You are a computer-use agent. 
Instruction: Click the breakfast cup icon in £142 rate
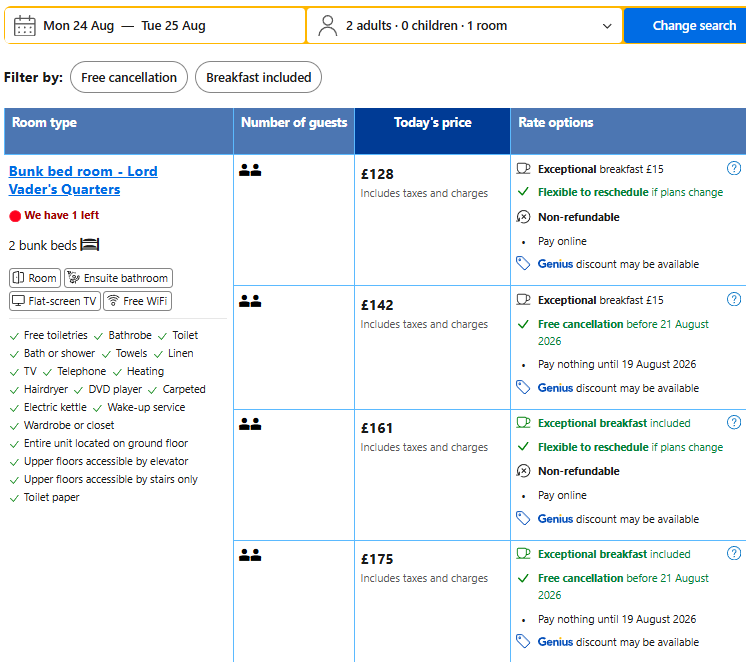click(x=523, y=299)
